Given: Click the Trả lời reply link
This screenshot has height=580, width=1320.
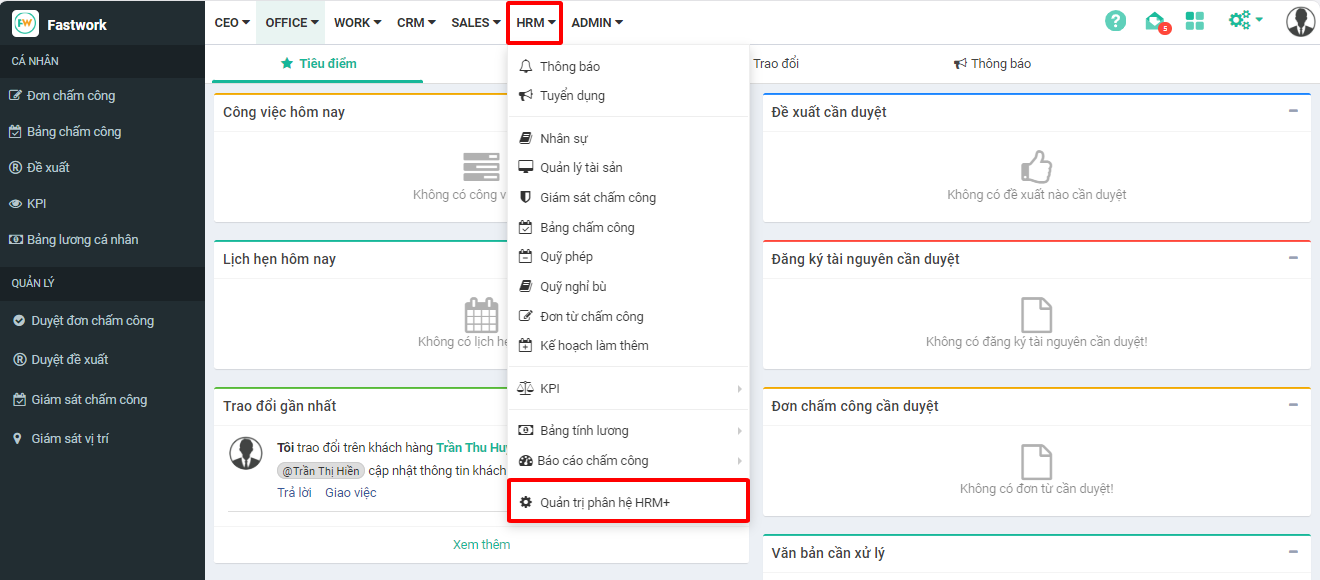Looking at the screenshot, I should click(x=294, y=492).
